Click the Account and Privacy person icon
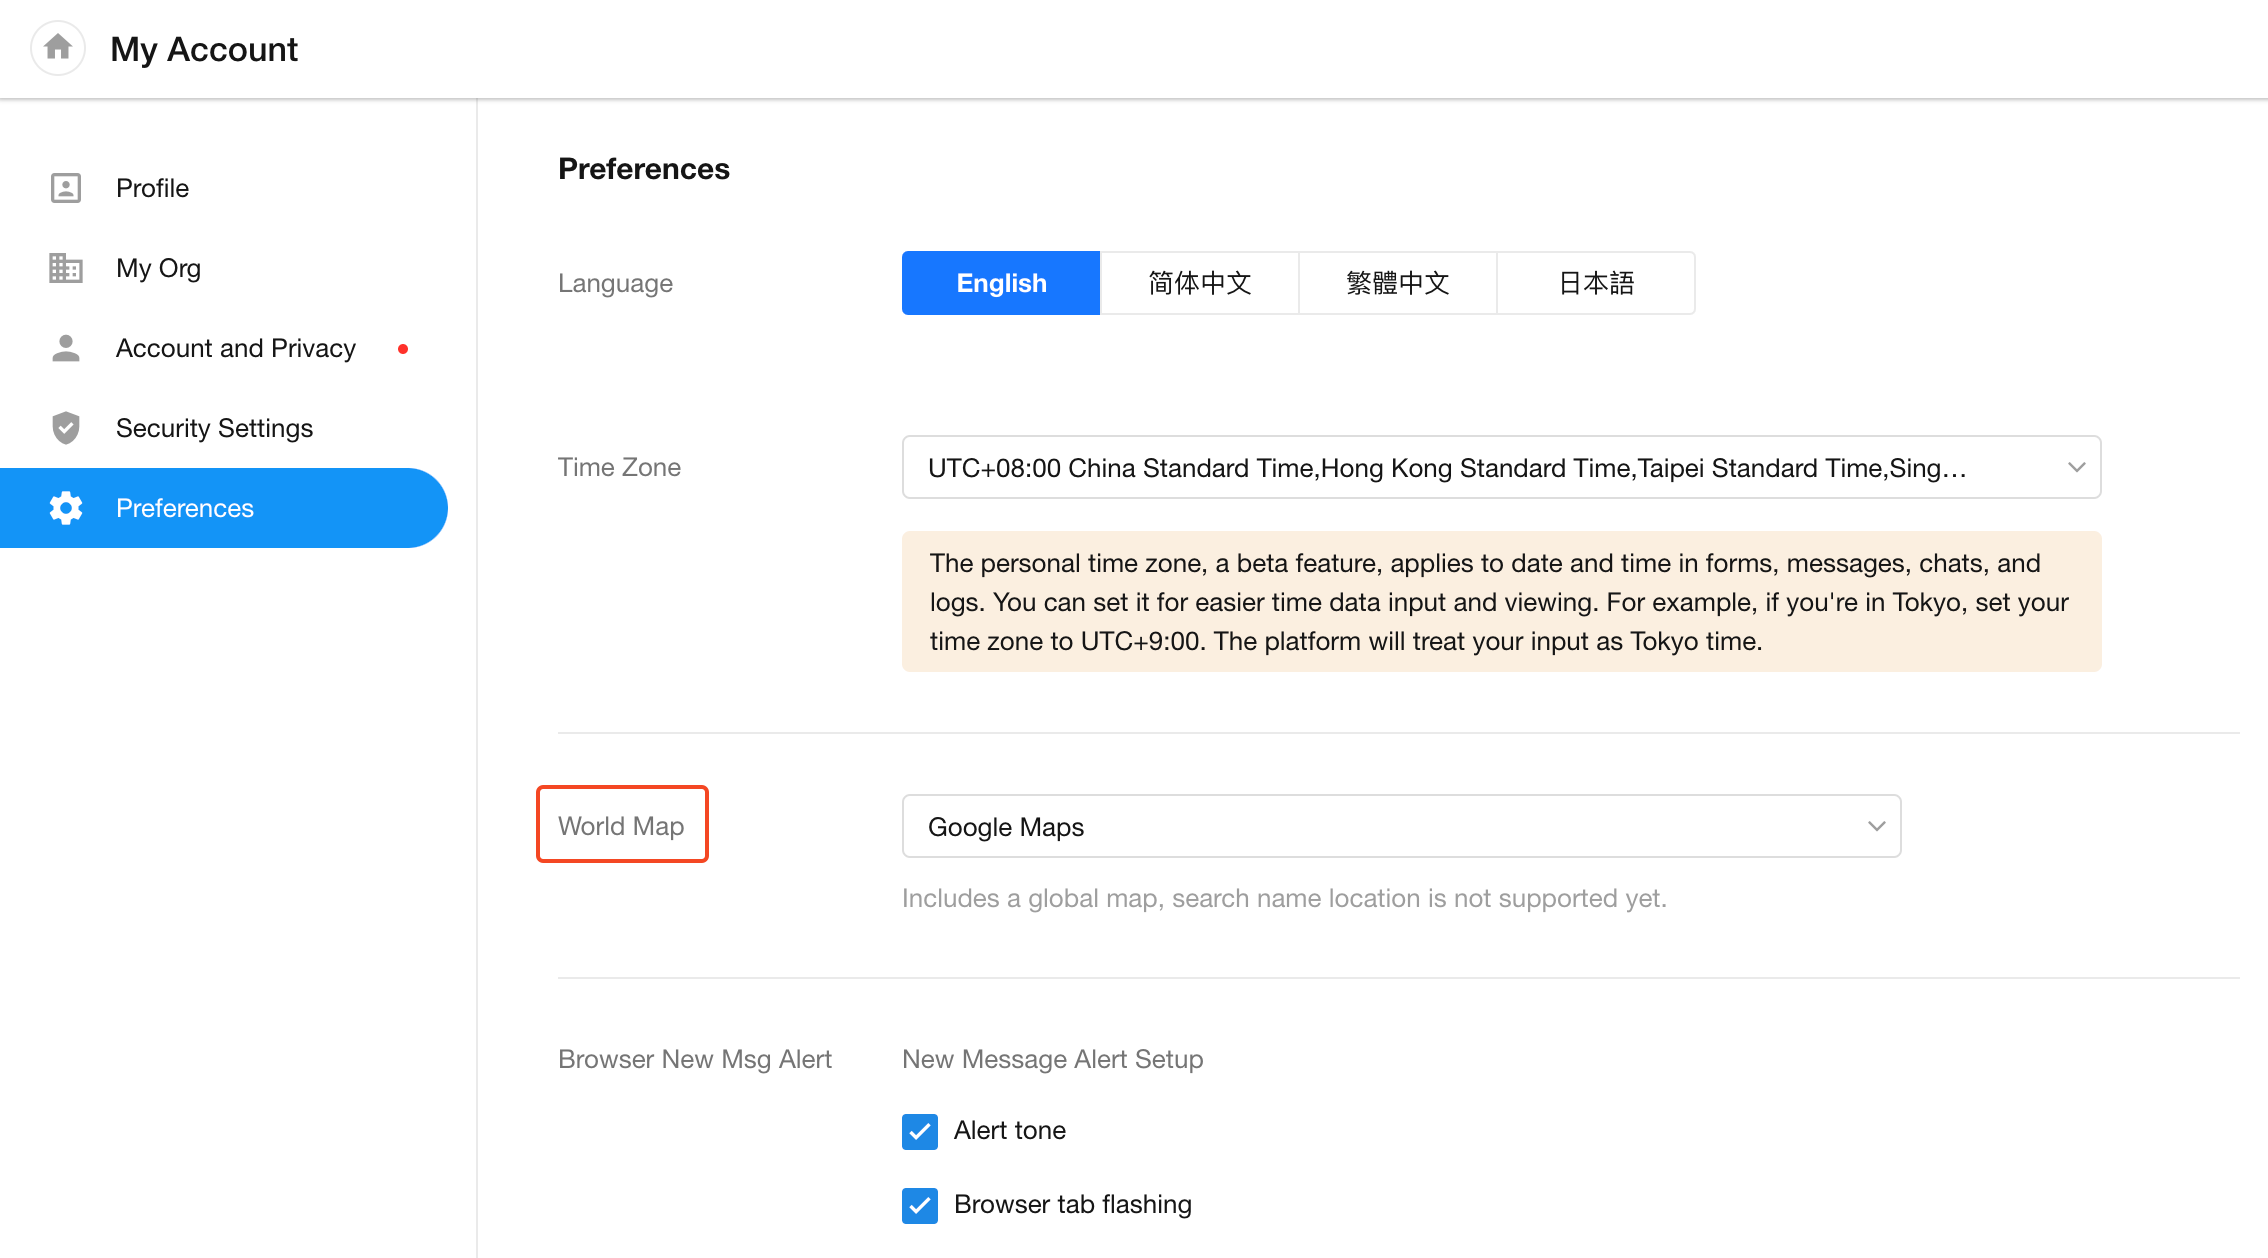The height and width of the screenshot is (1258, 2268). (x=66, y=348)
